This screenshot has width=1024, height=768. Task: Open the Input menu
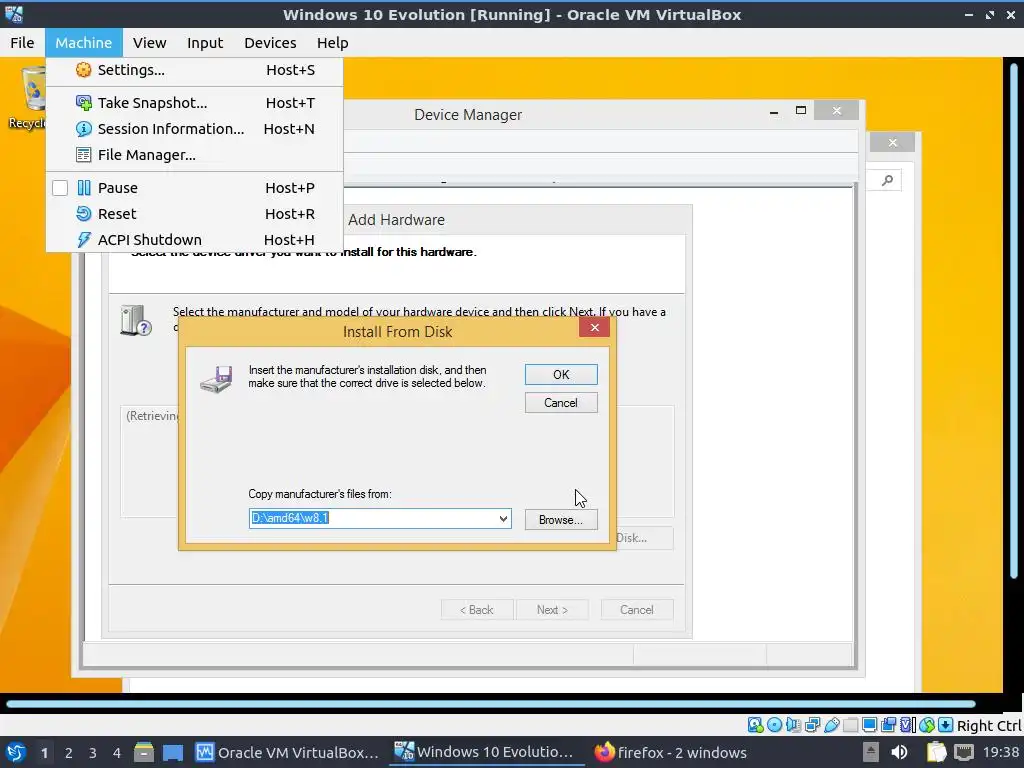tap(205, 42)
